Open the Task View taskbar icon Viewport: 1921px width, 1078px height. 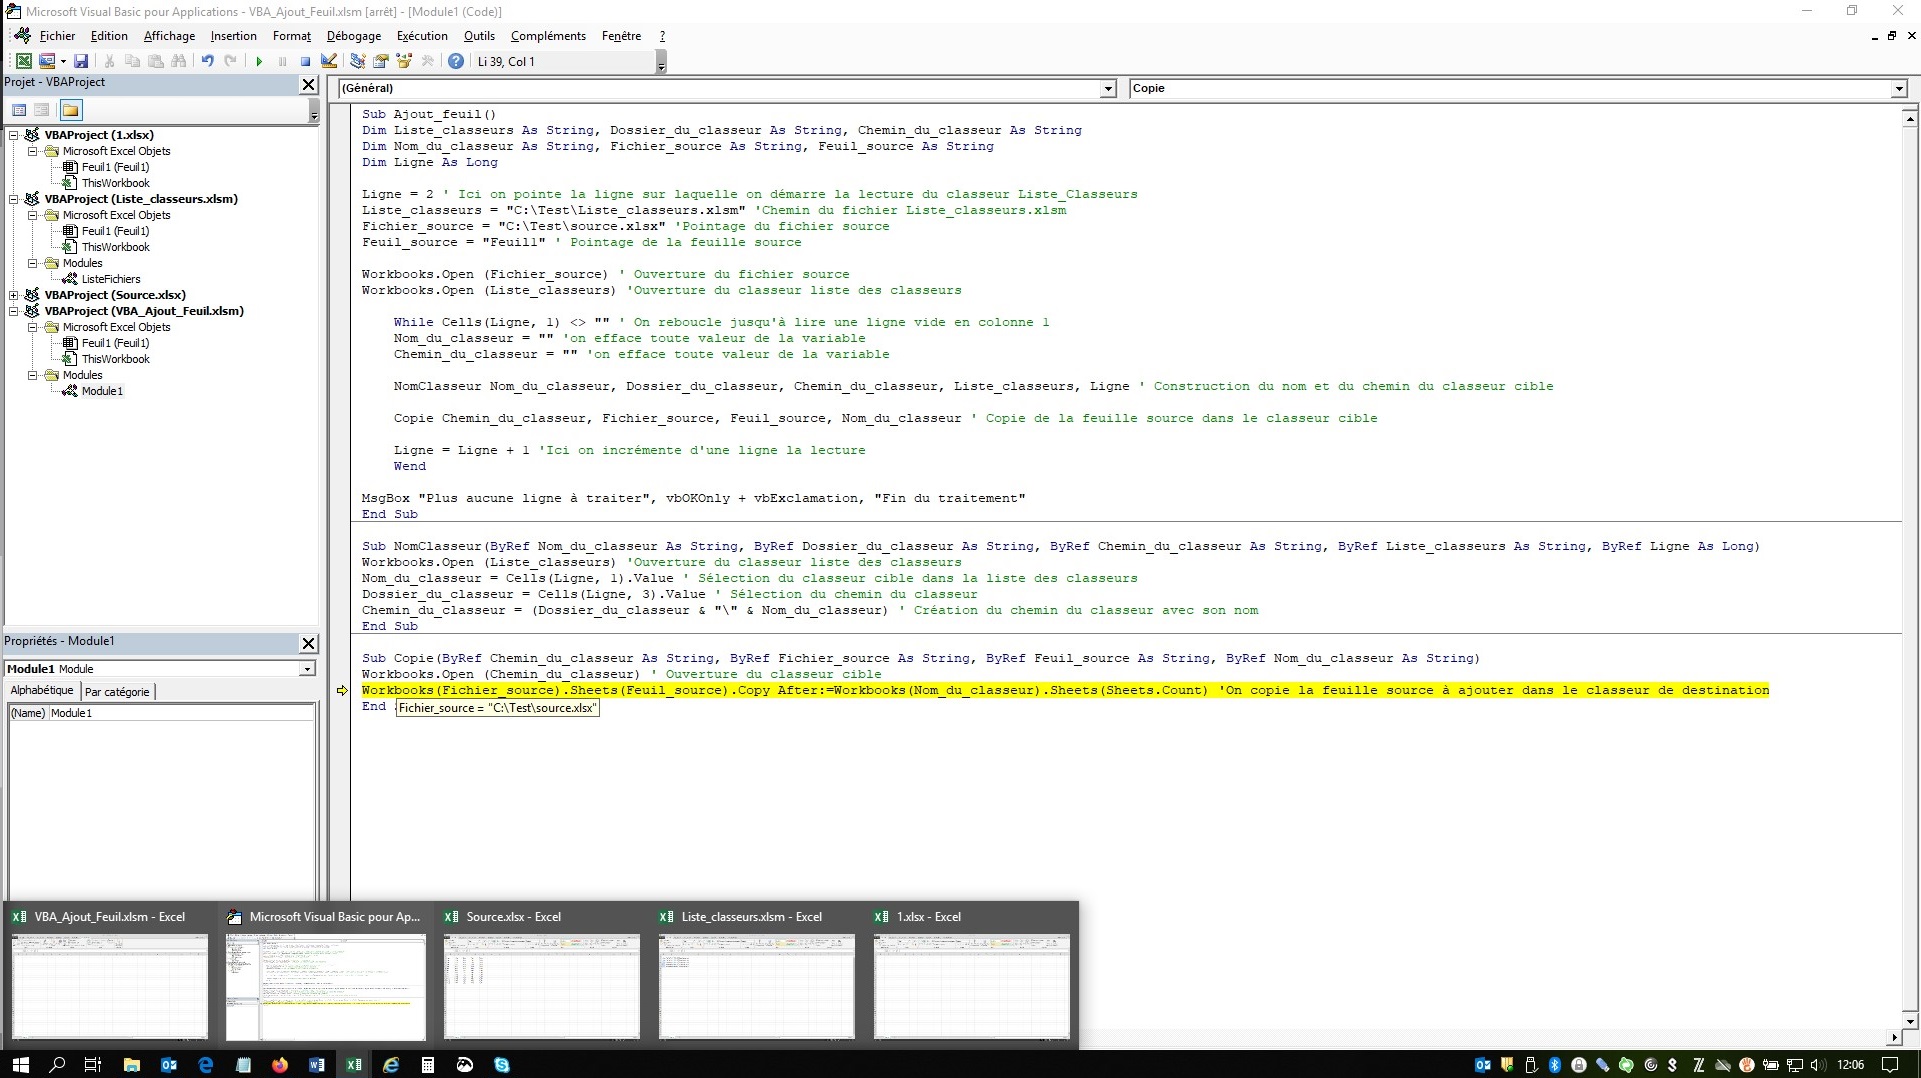coord(93,1065)
